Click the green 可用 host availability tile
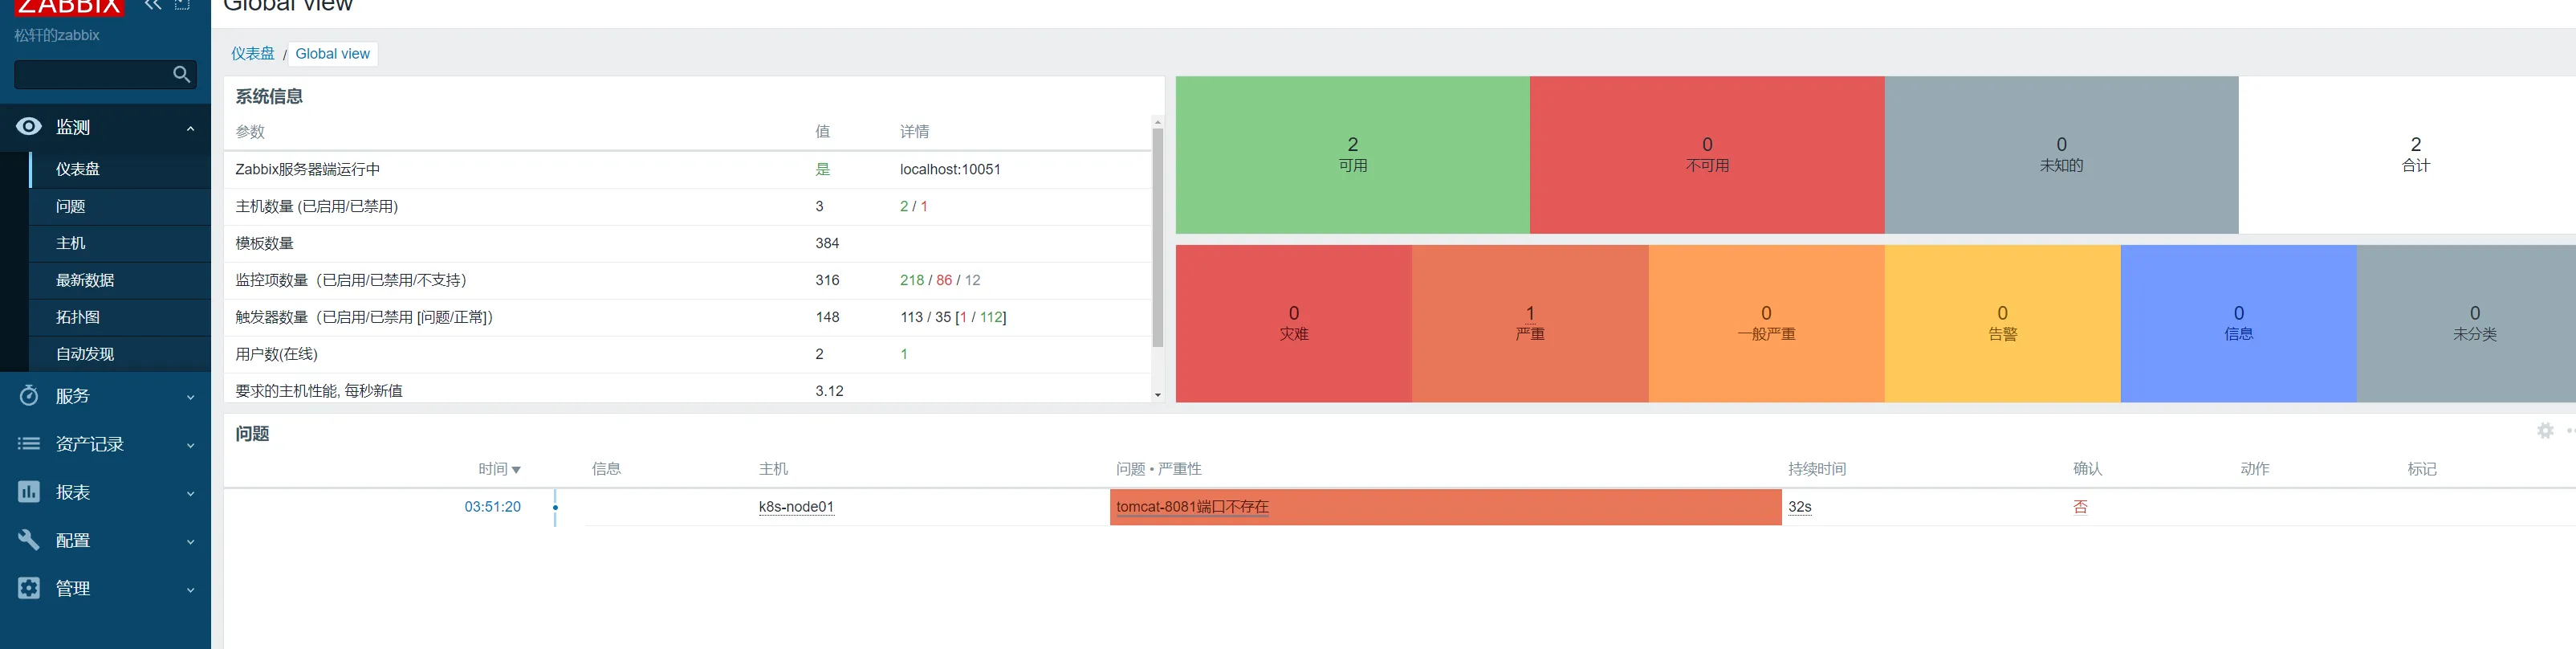Image resolution: width=2576 pixels, height=649 pixels. point(1352,155)
